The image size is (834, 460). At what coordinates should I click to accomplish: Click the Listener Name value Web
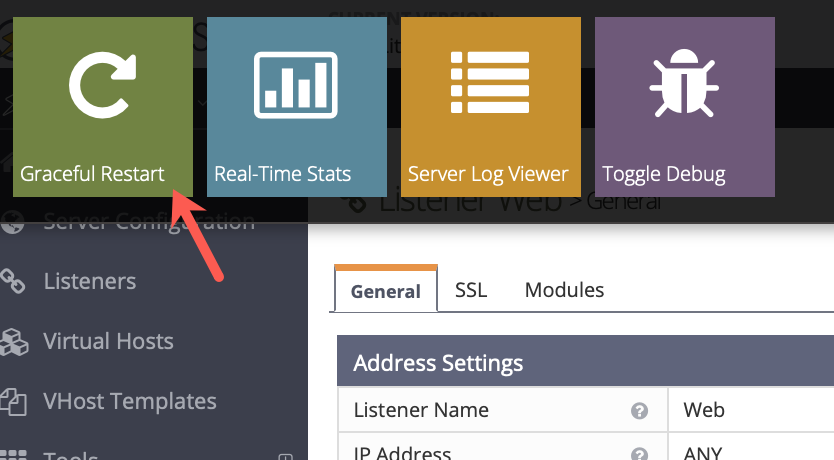(704, 411)
